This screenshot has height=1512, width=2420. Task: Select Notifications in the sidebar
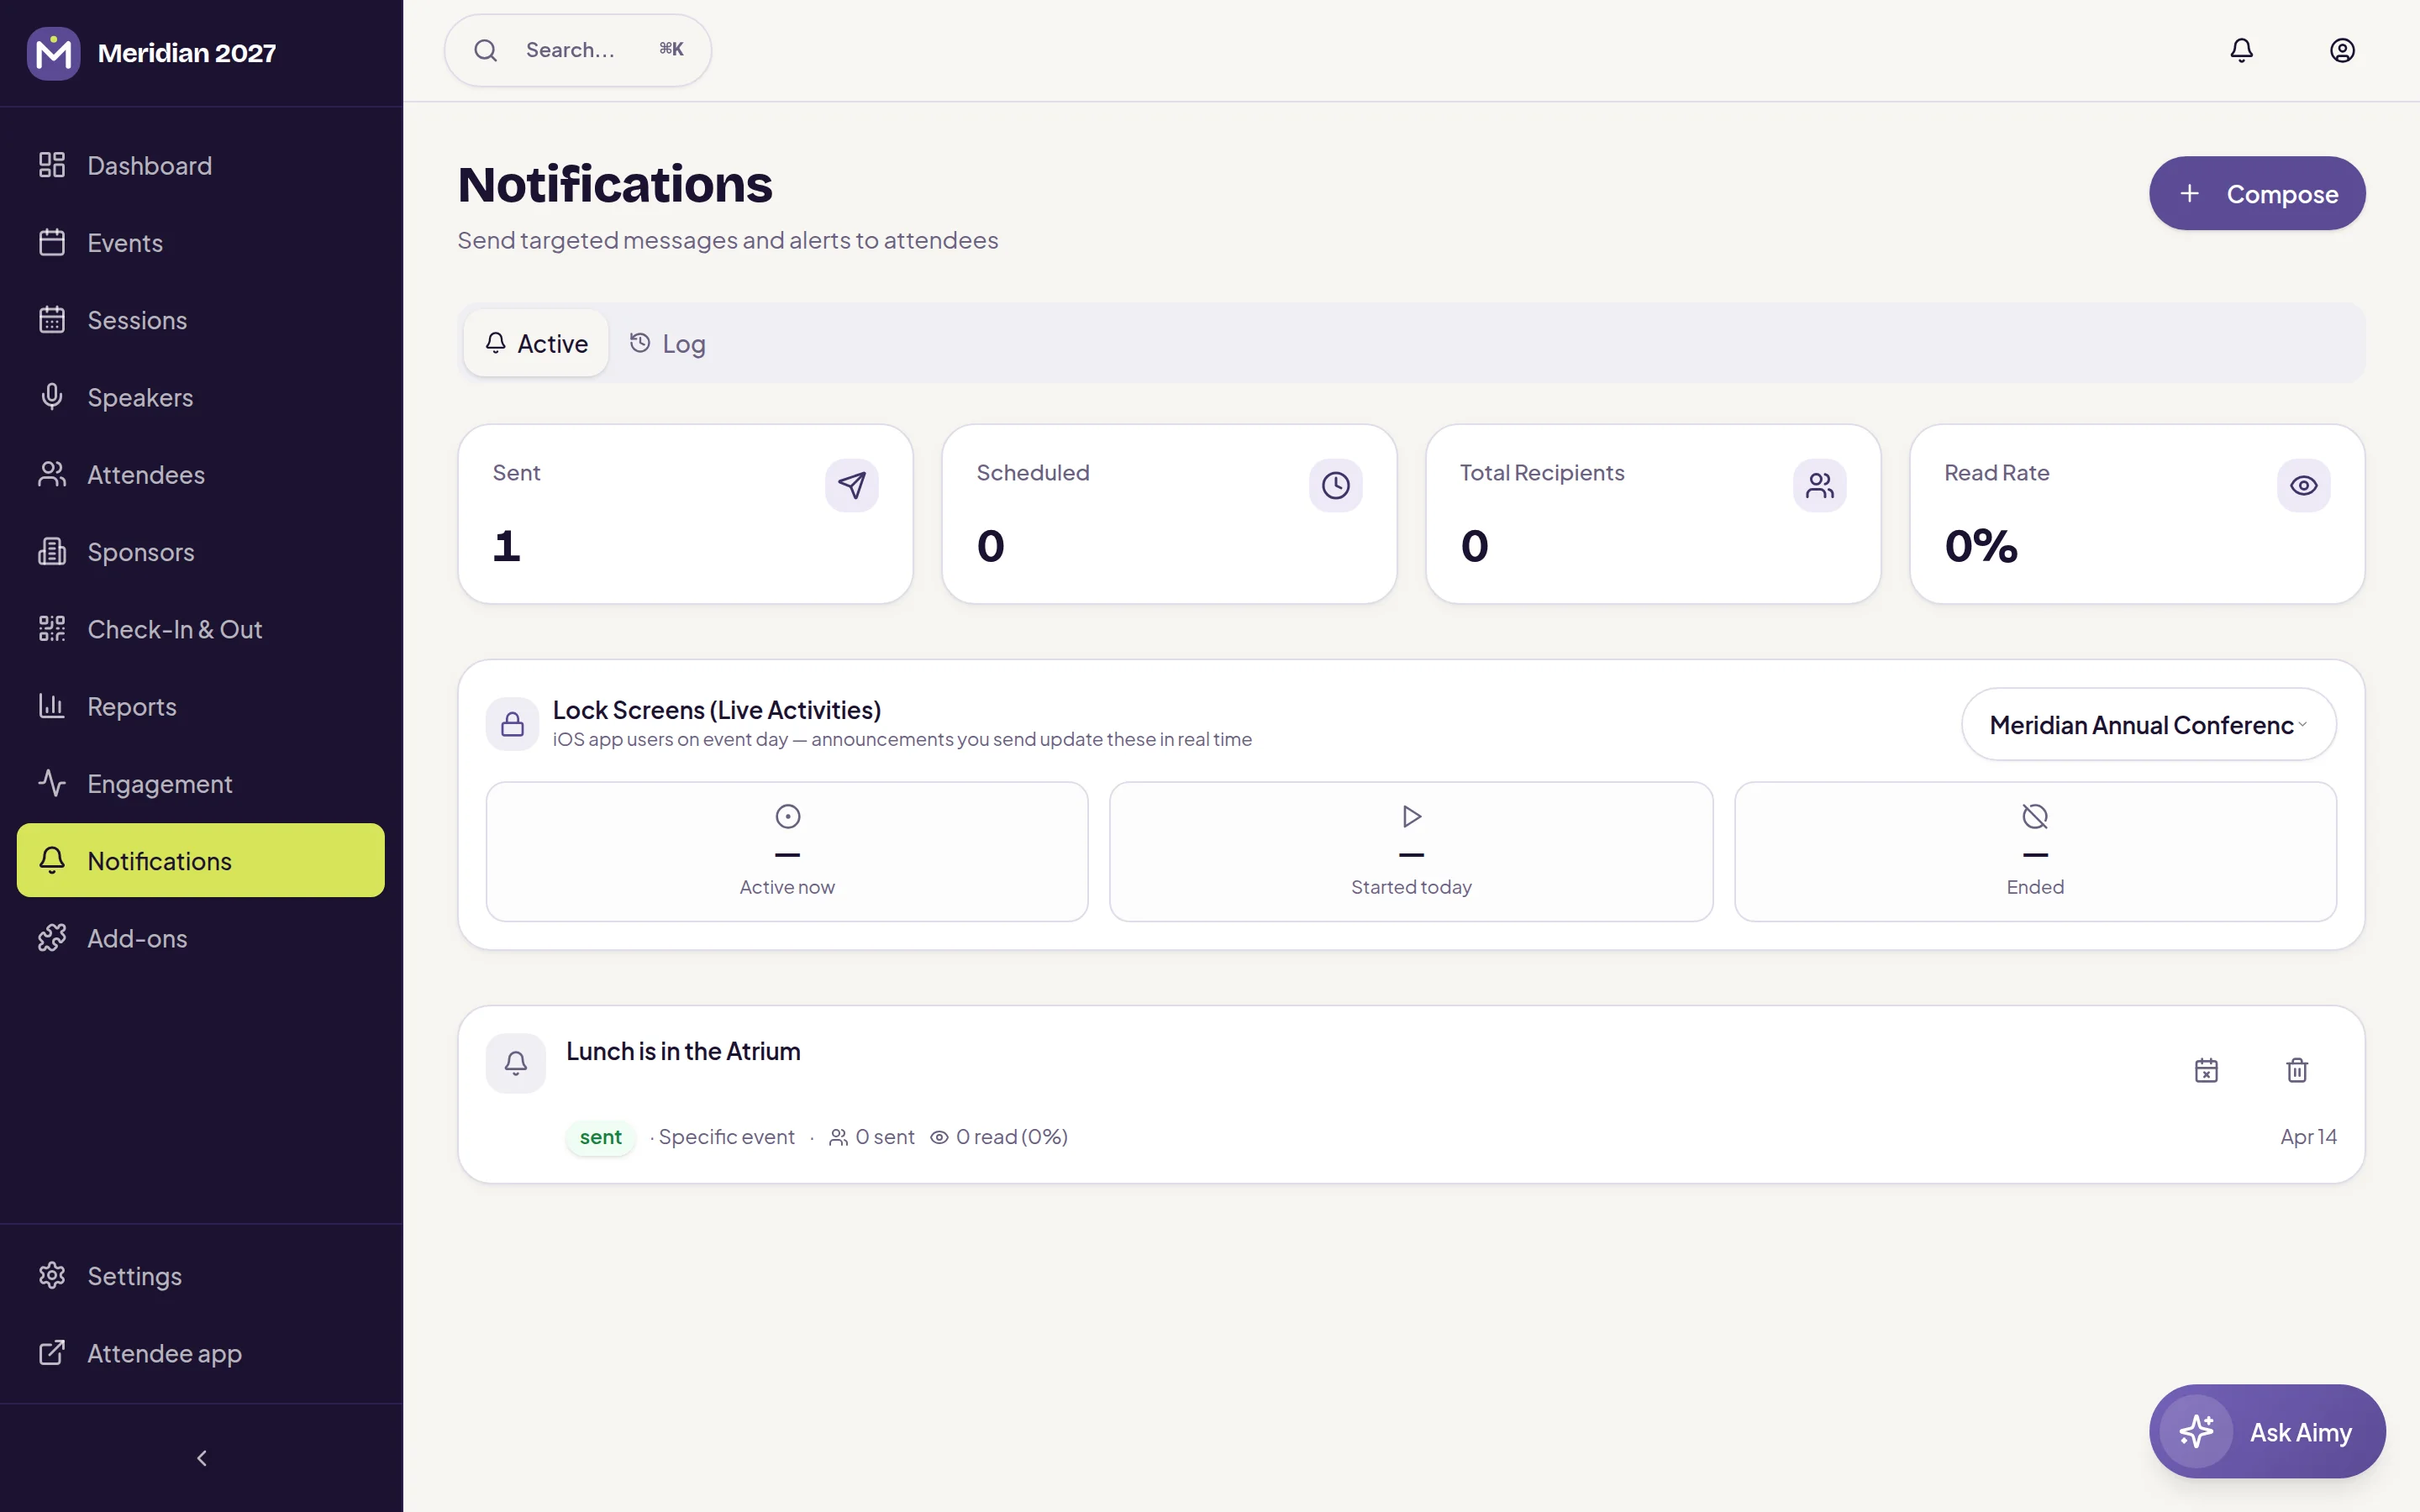201,860
